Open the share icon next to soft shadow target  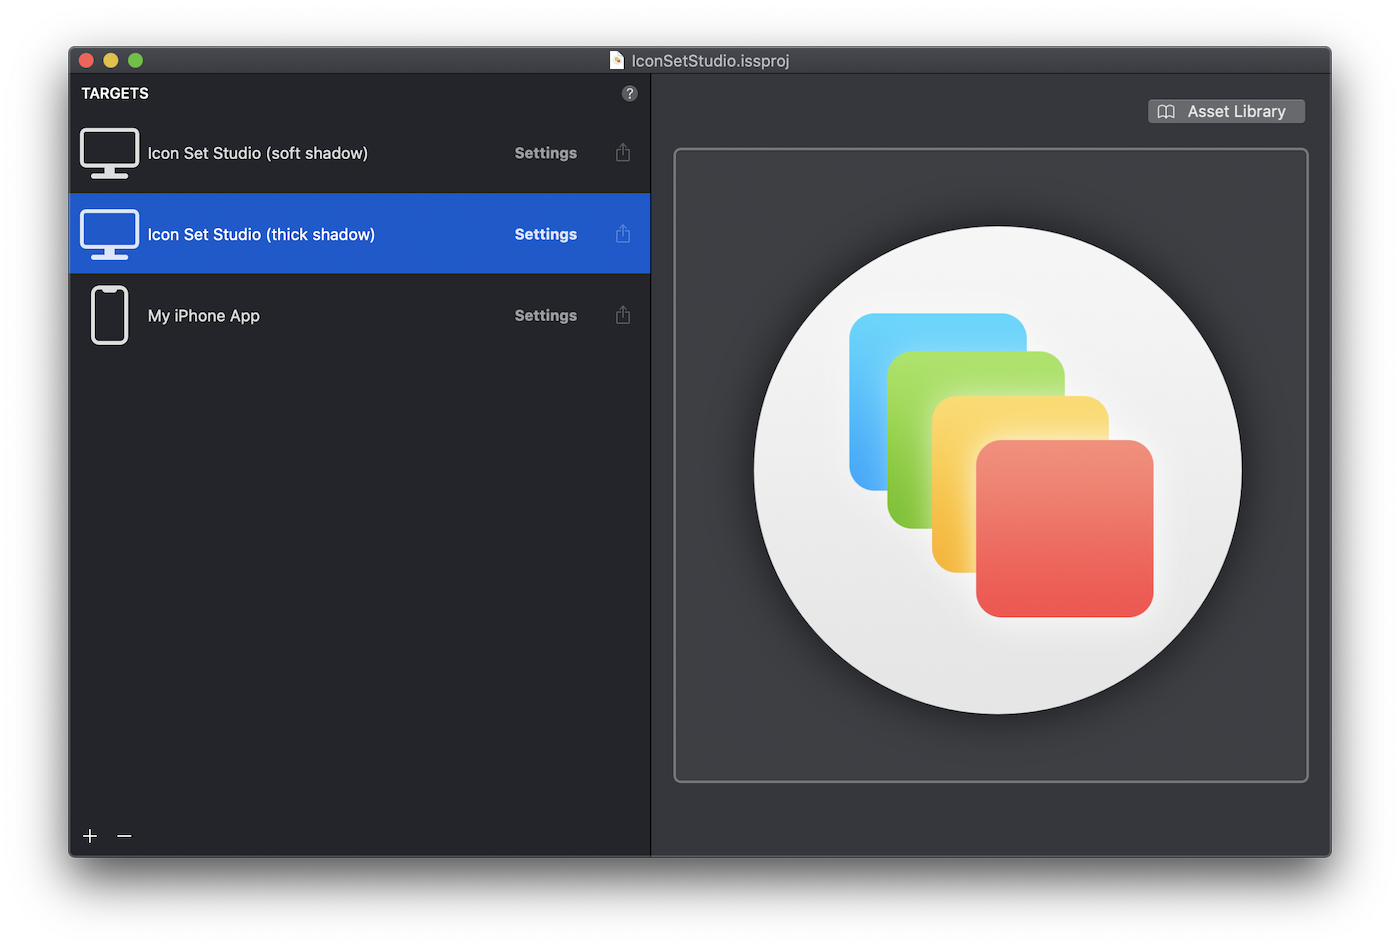point(622,152)
